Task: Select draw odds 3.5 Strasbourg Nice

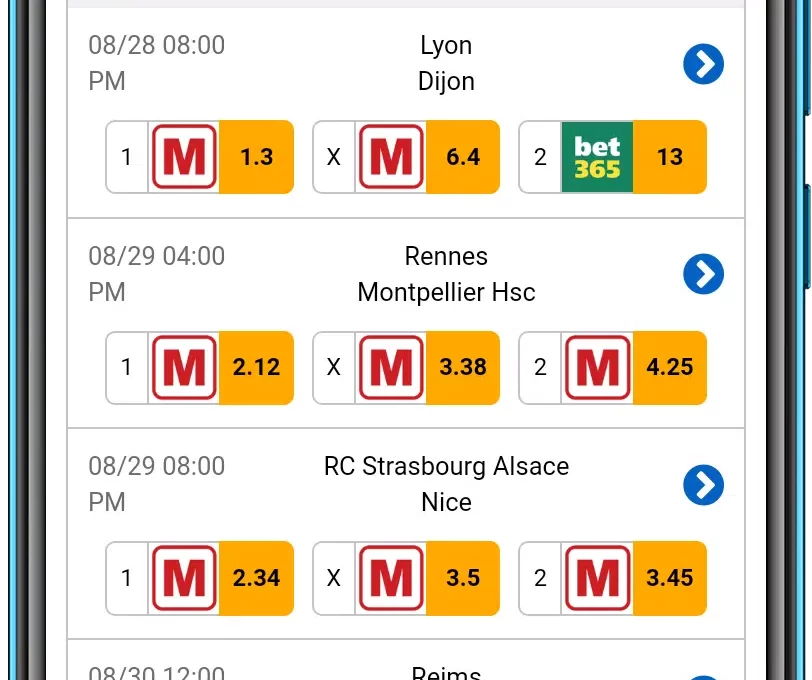Action: pyautogui.click(x=463, y=578)
